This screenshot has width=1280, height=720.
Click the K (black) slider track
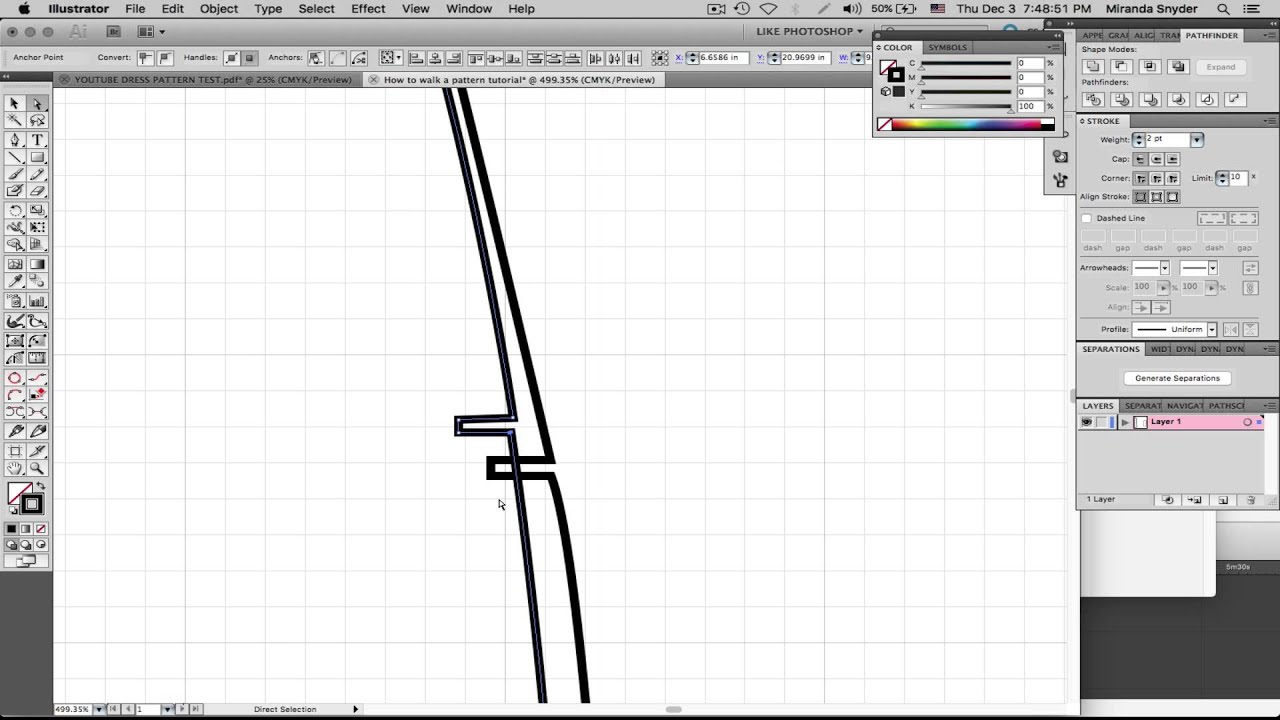pyautogui.click(x=966, y=106)
